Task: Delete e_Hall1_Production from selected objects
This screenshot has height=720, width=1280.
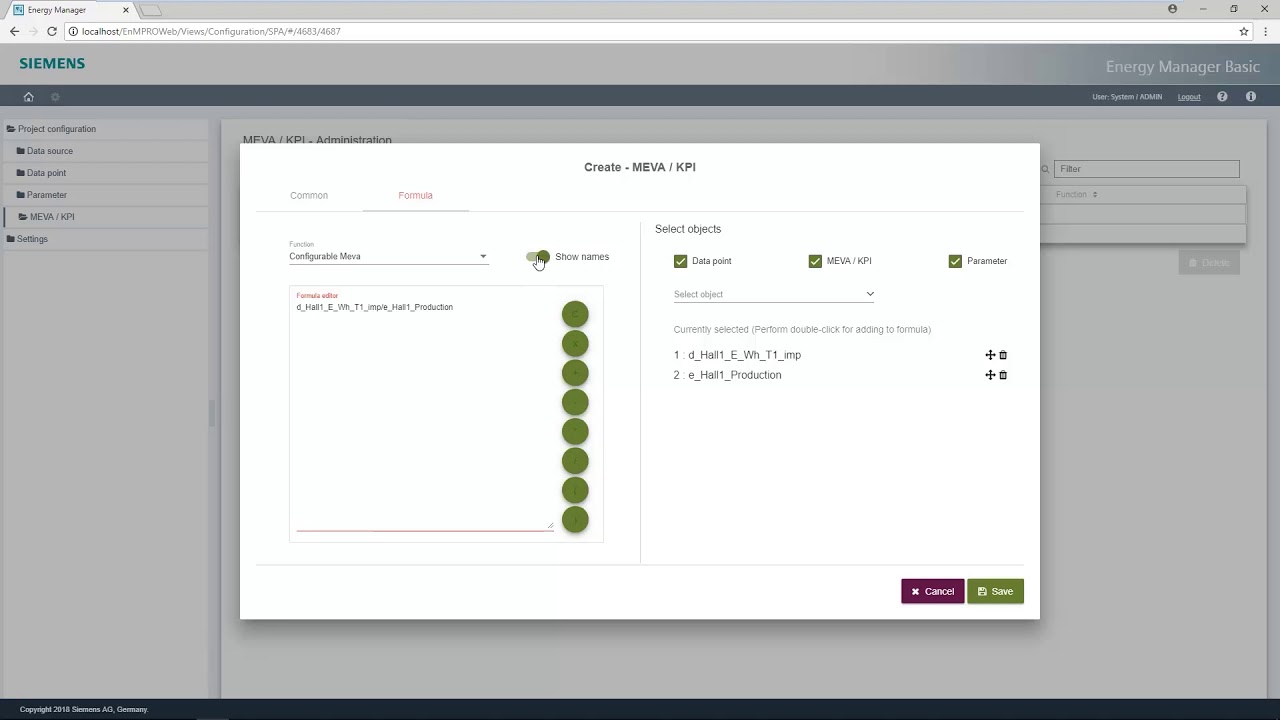Action: (x=1003, y=375)
